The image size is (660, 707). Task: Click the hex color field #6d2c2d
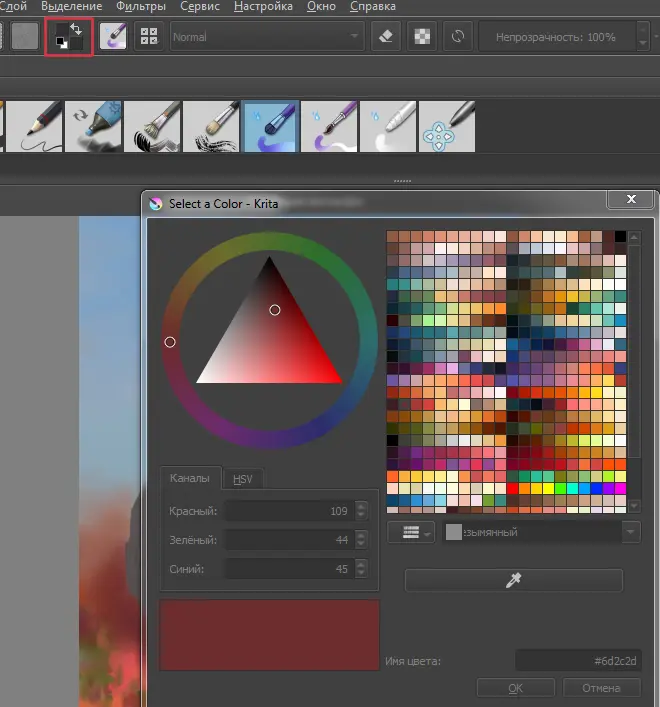click(x=578, y=661)
